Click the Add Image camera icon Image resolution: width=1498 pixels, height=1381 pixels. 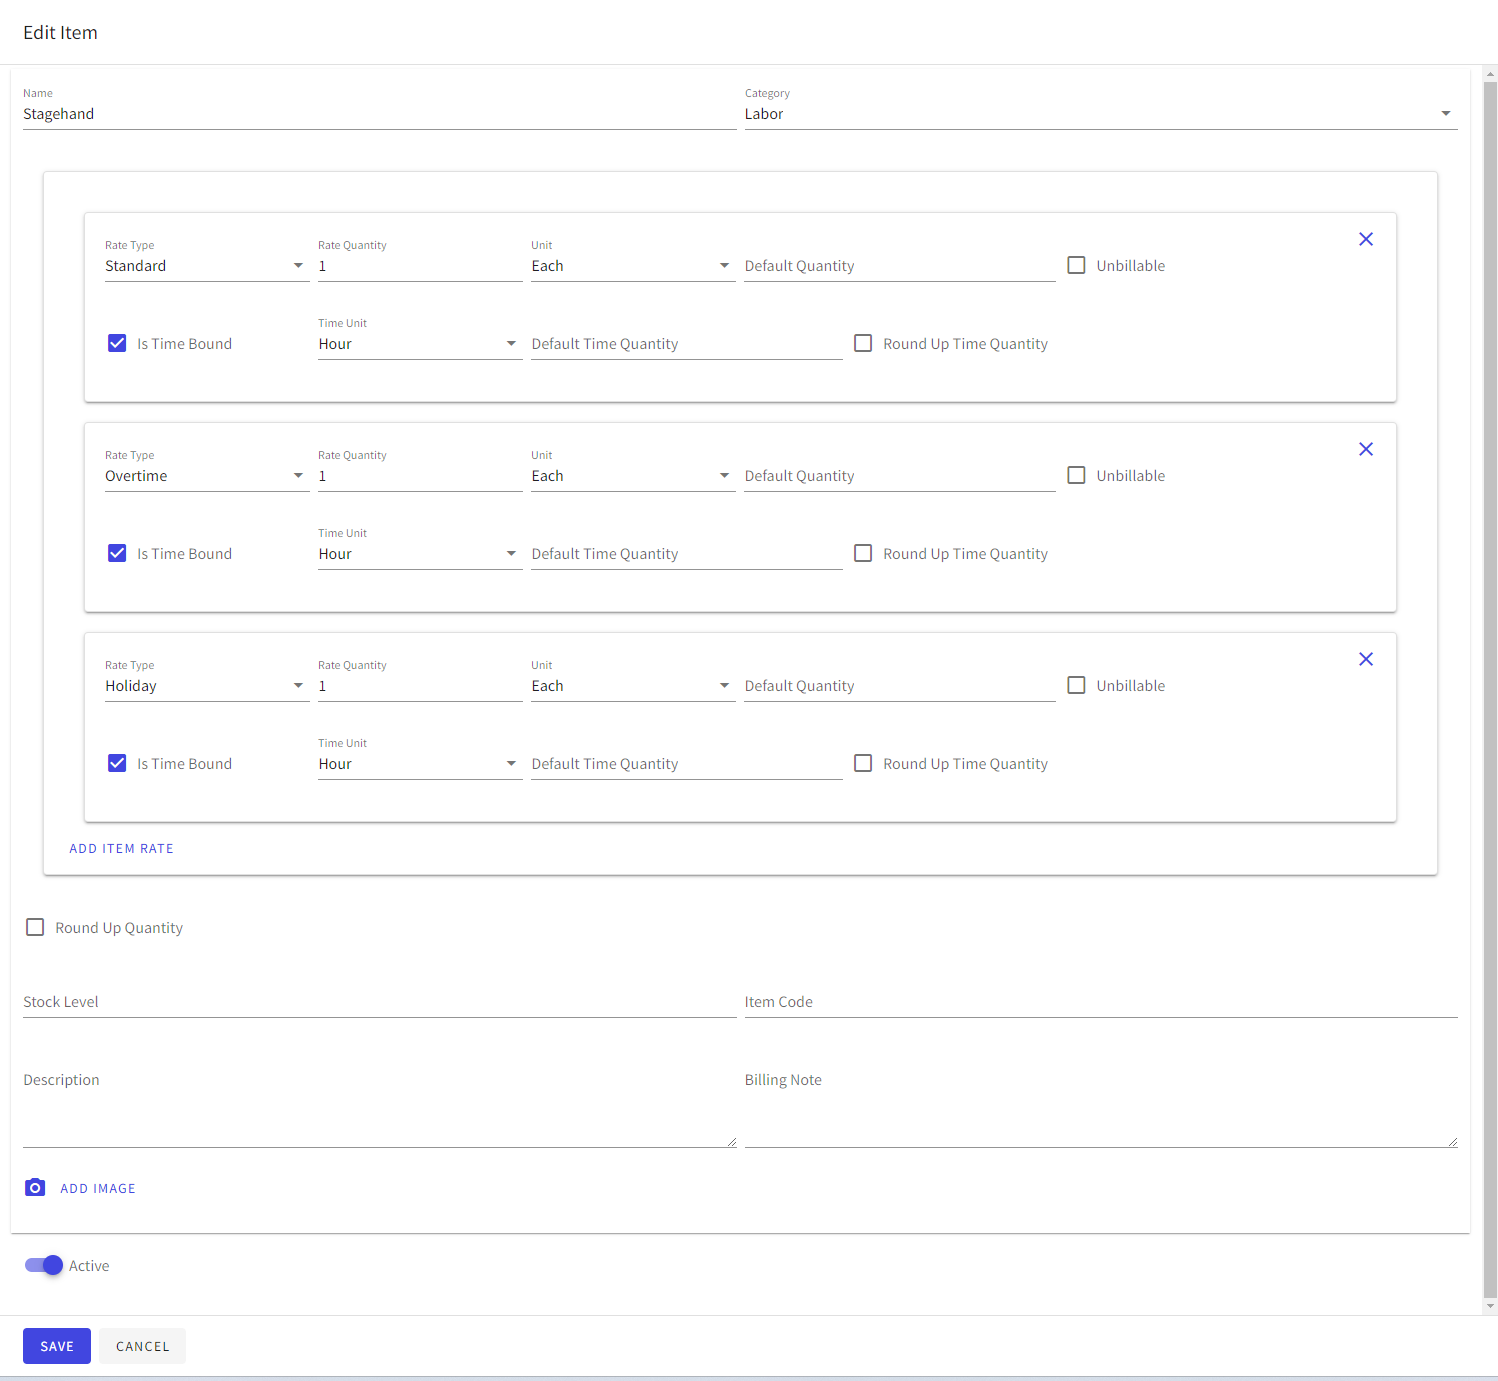pos(35,1187)
